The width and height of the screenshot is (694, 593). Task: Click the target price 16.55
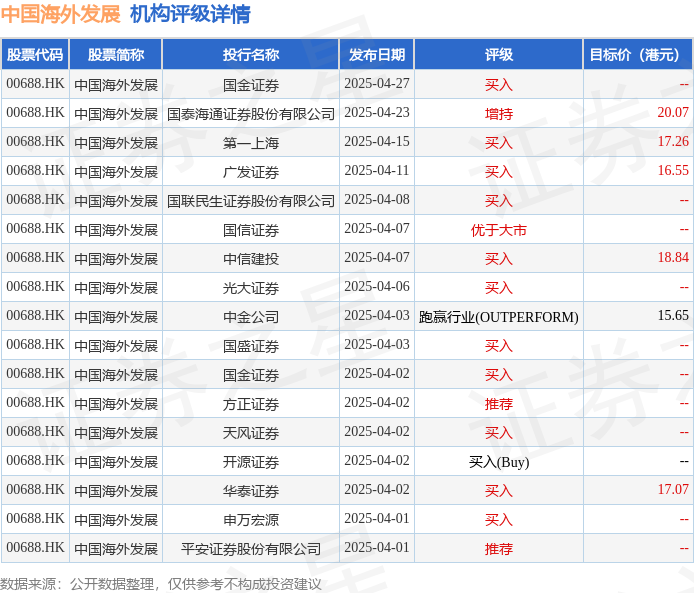pyautogui.click(x=673, y=171)
